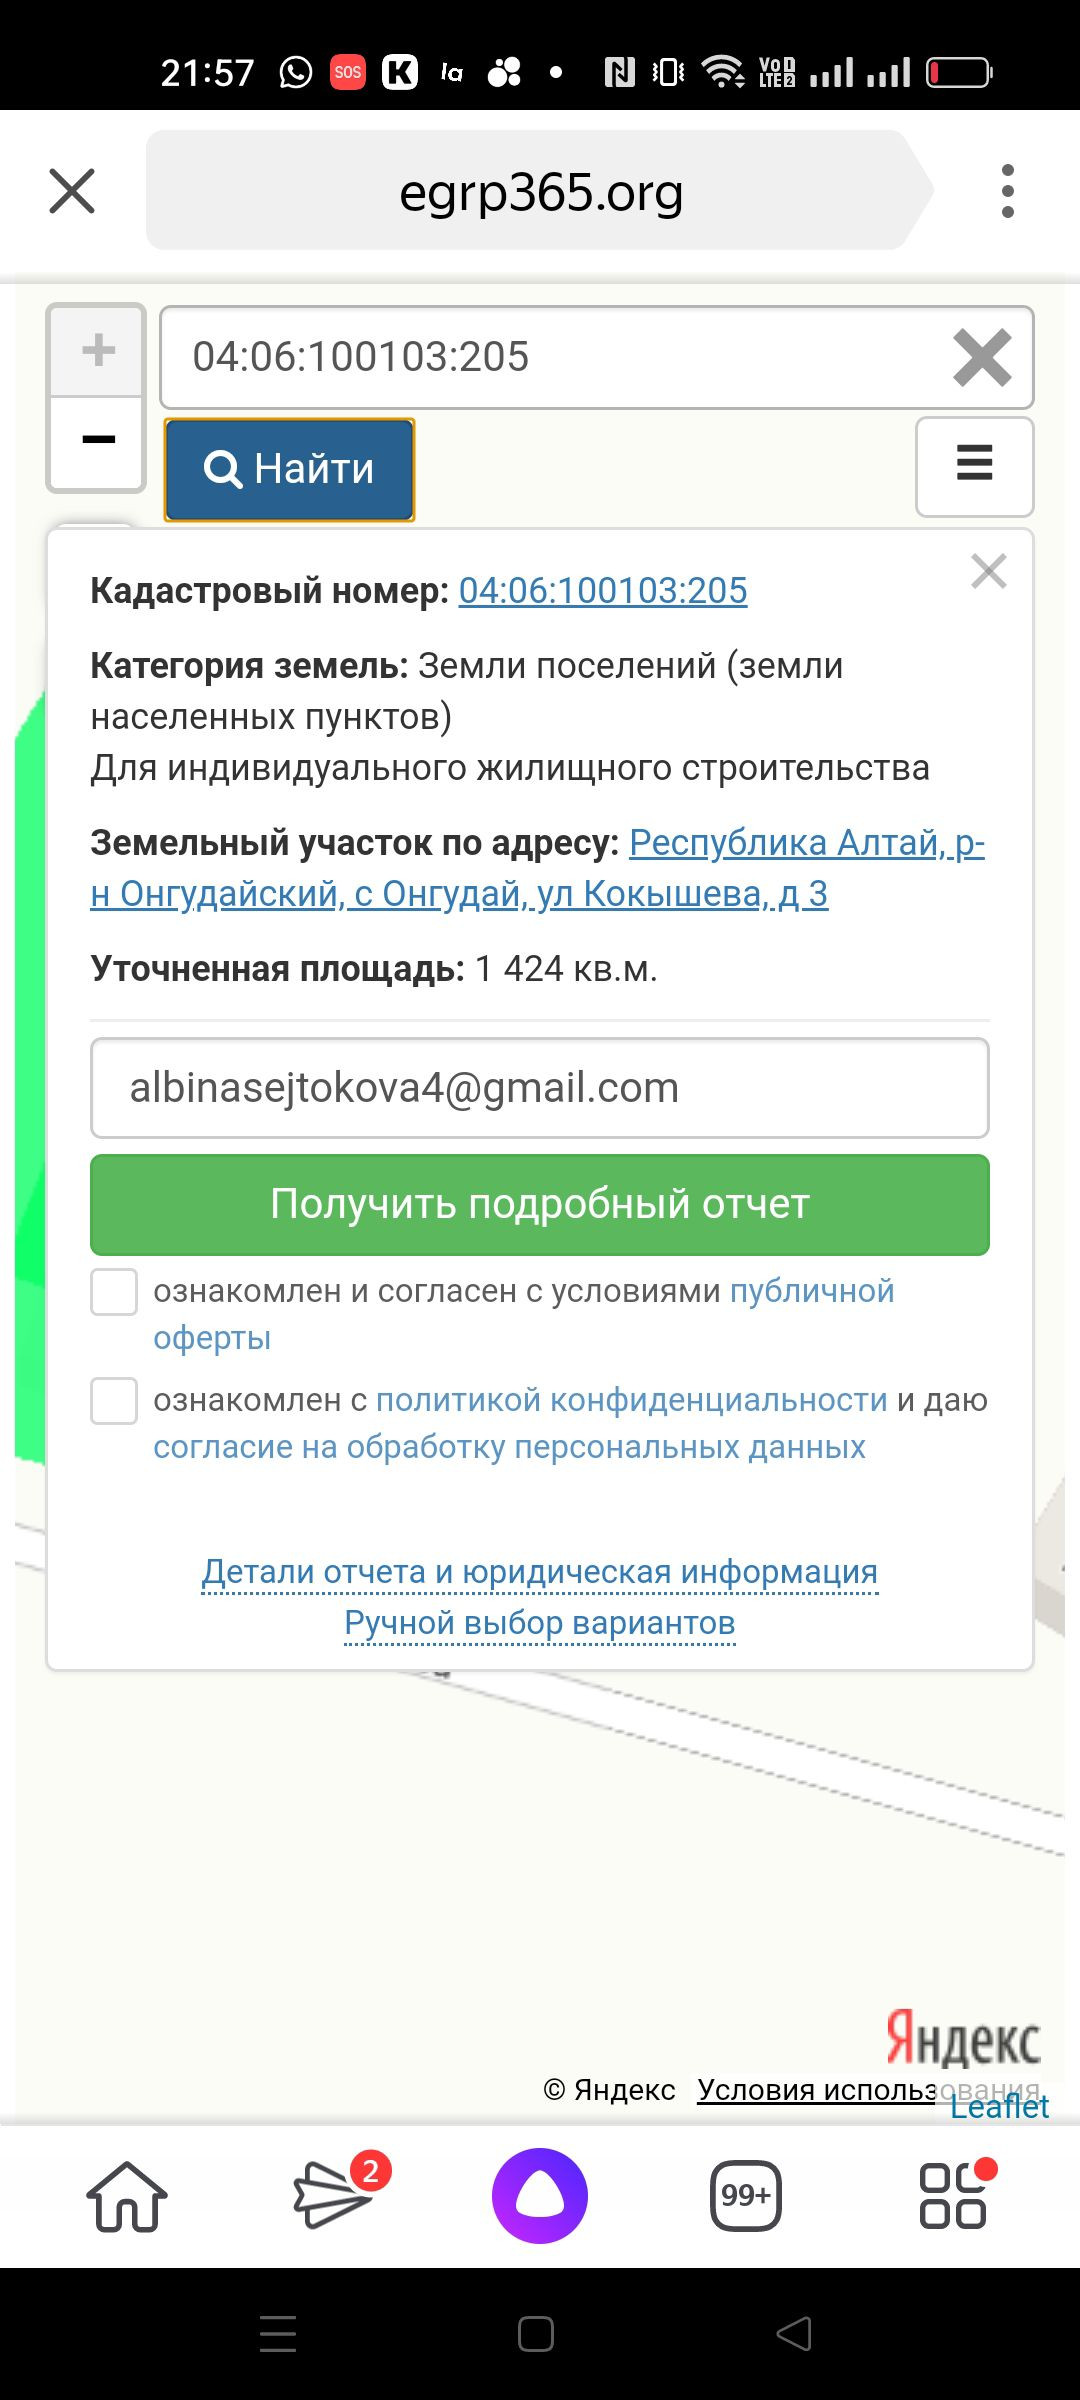Show open tabs counter 99+
This screenshot has height=2400, width=1080.
click(745, 2196)
